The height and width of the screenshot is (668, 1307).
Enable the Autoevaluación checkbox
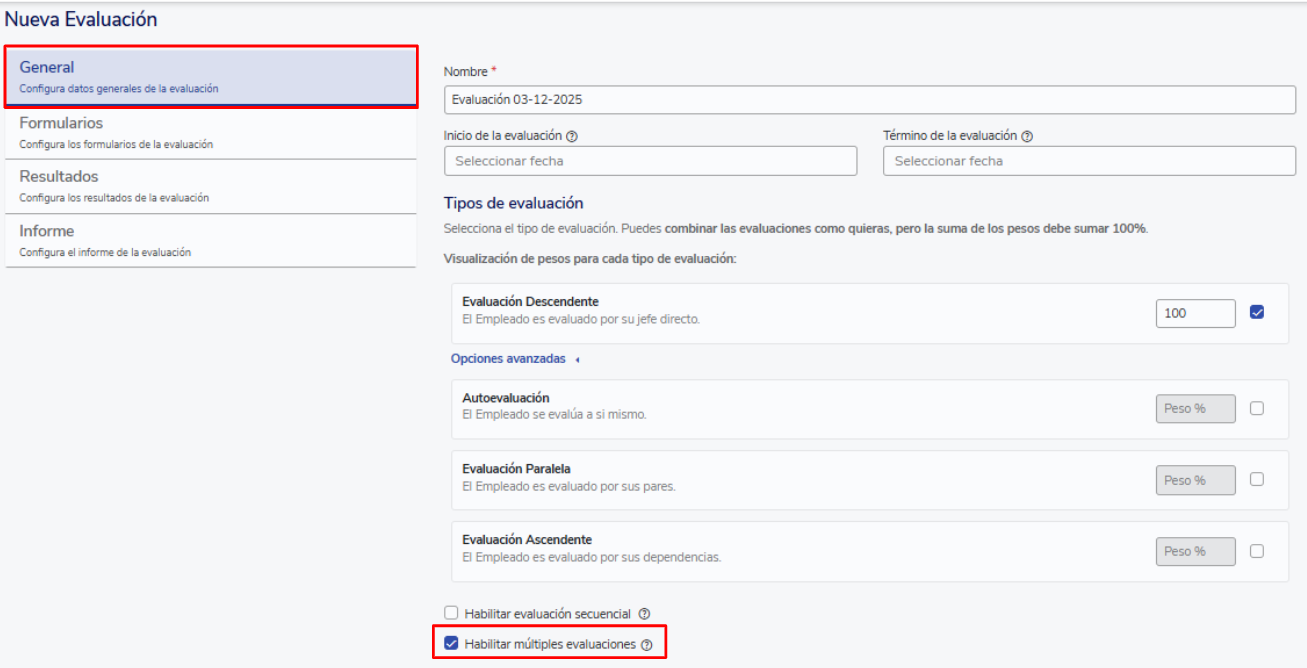(1257, 408)
